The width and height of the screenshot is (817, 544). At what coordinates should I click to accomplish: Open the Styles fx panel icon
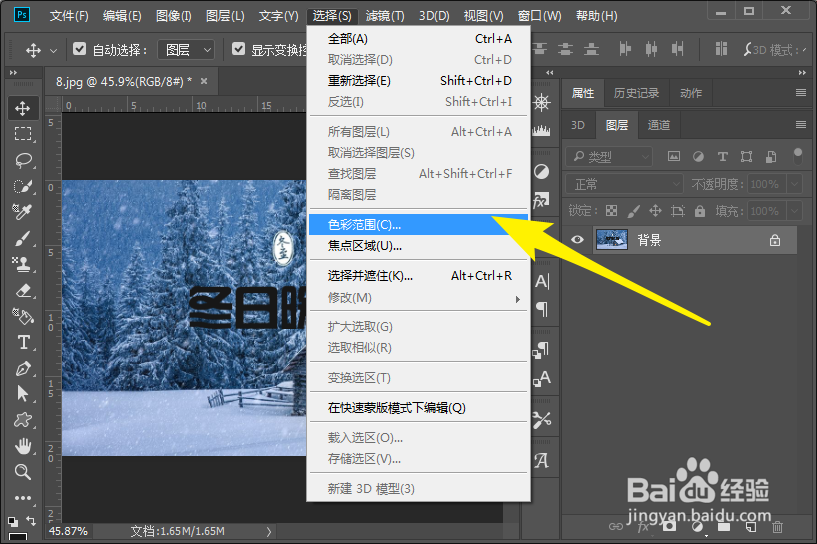[x=541, y=200]
